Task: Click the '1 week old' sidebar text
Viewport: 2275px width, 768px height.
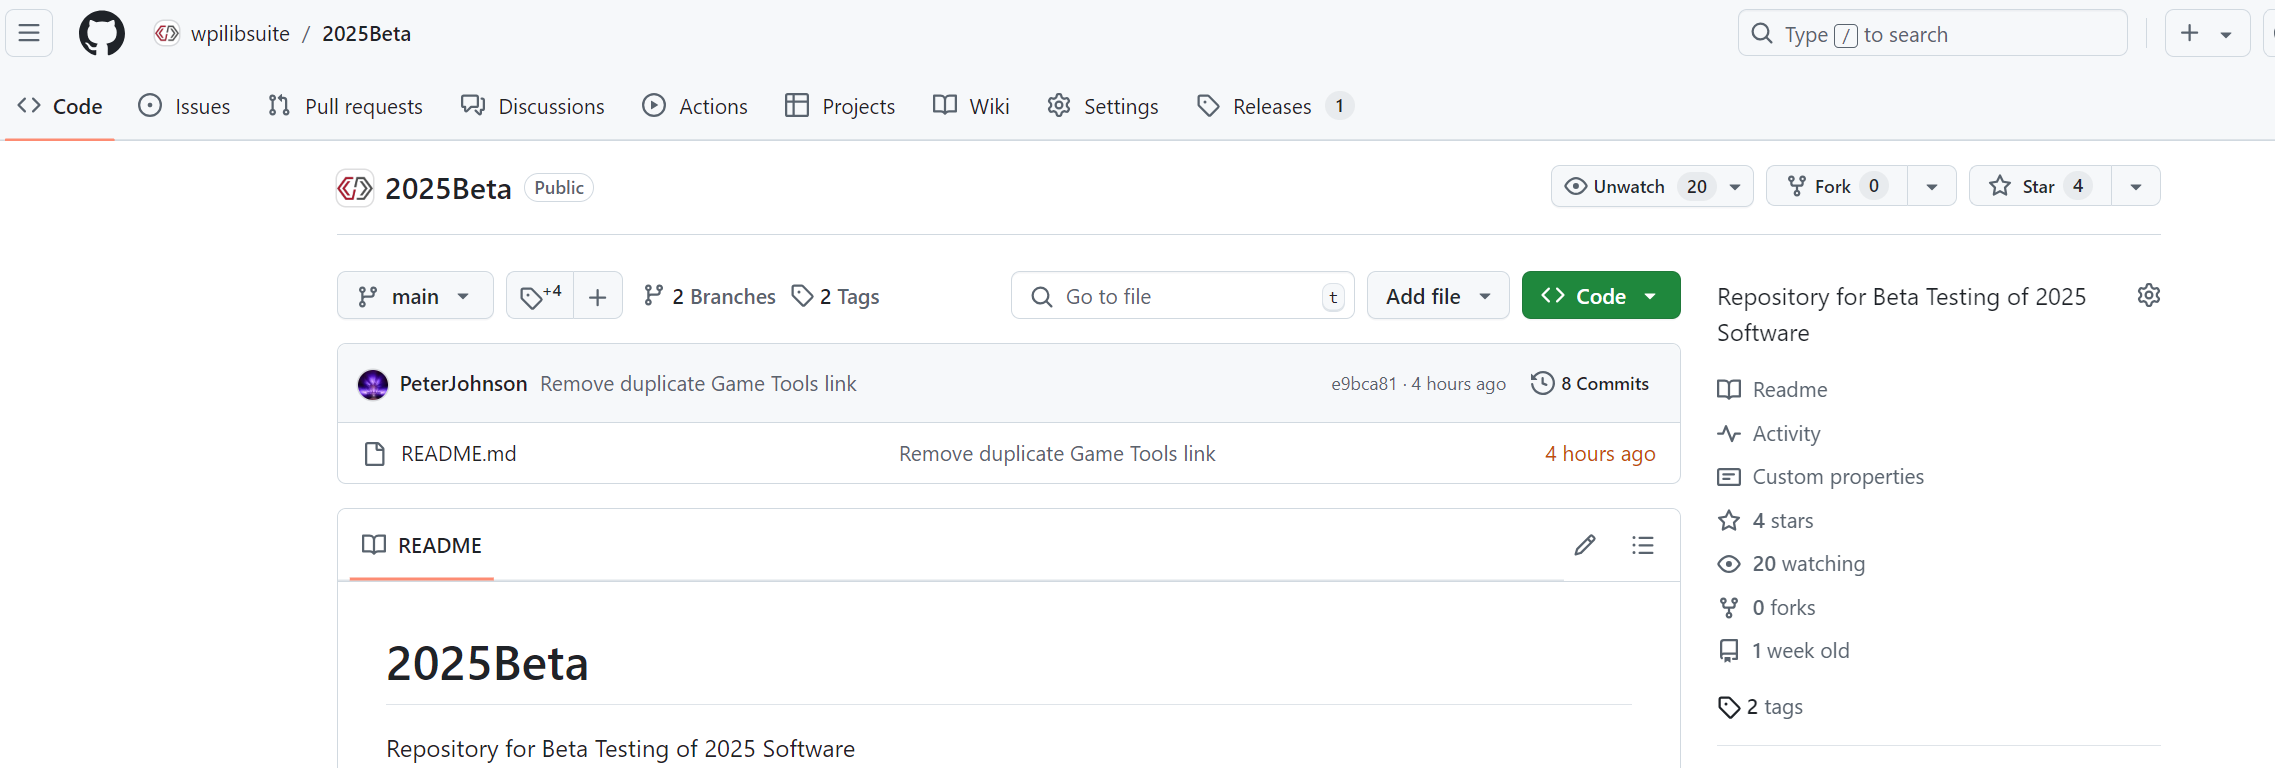Action: click(1801, 651)
